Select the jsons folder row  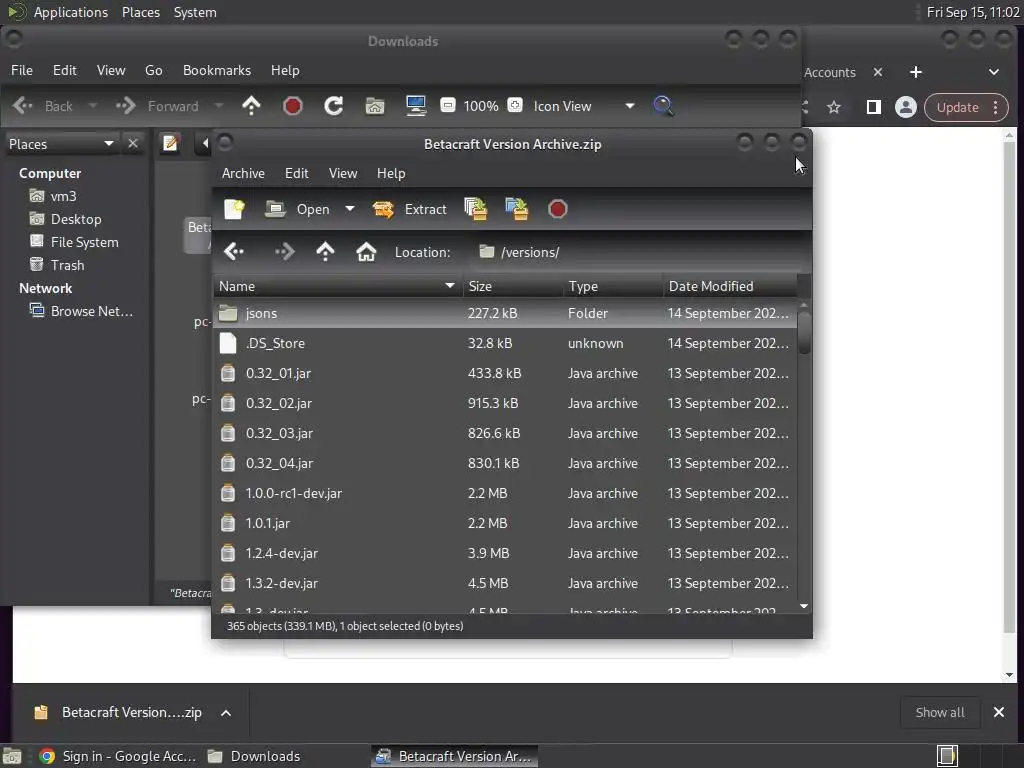(x=505, y=313)
